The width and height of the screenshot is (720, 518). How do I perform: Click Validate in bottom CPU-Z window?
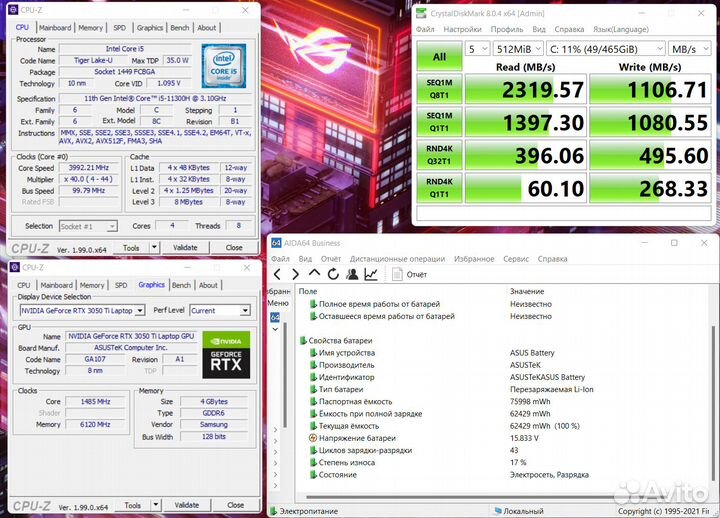186,505
